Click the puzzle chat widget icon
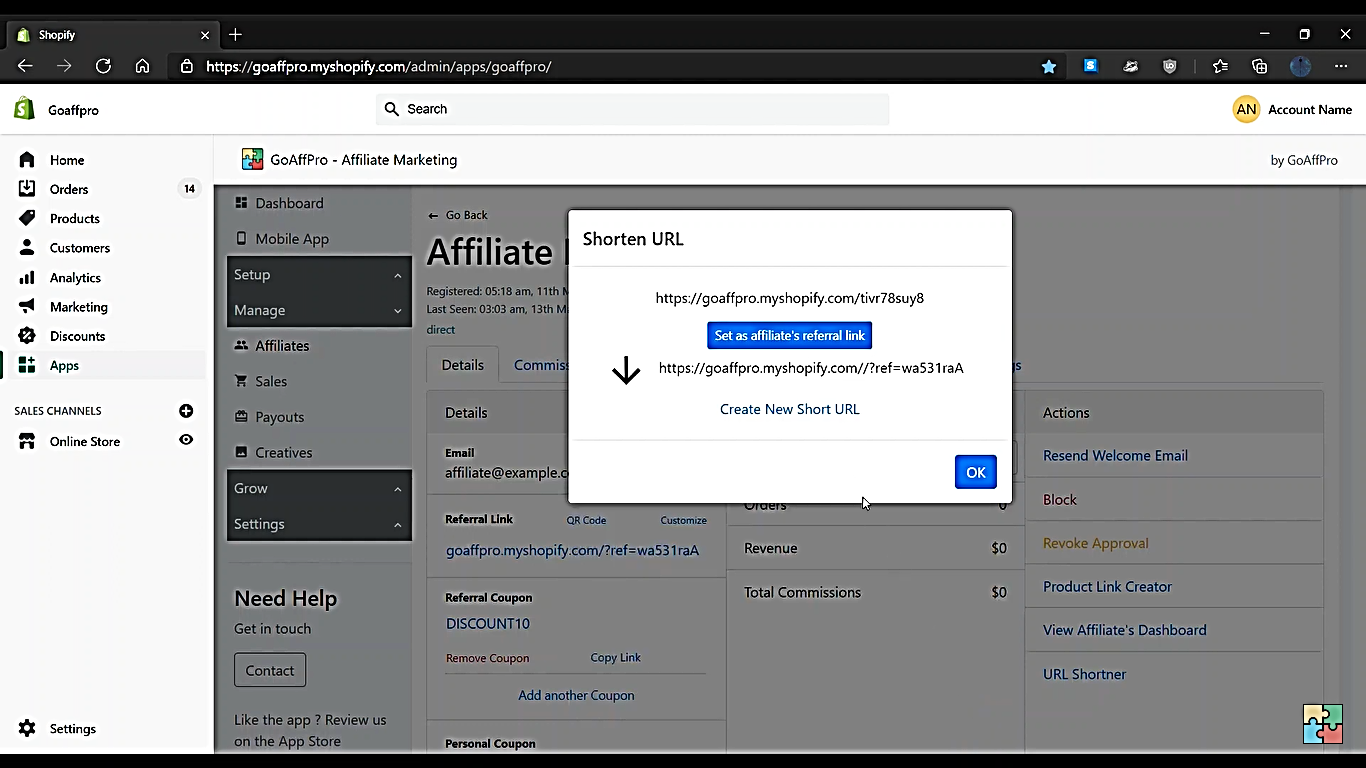 [1323, 724]
